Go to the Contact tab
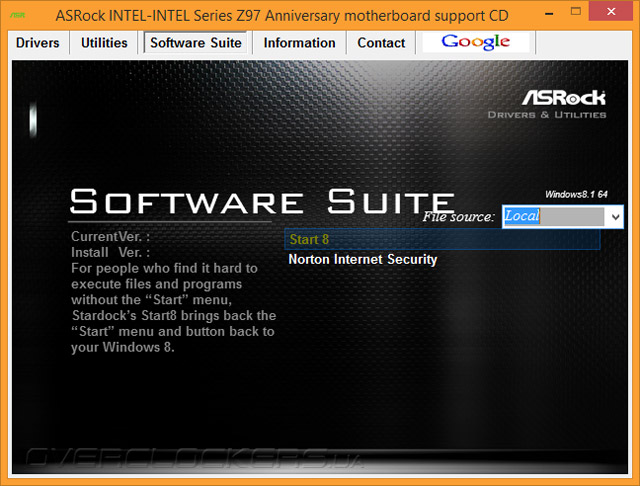The image size is (640, 486). tap(381, 42)
